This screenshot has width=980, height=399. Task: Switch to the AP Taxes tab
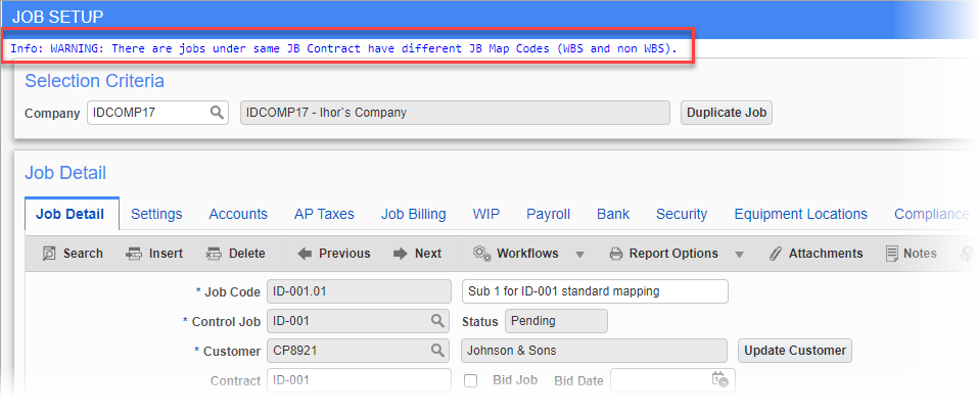pyautogui.click(x=324, y=215)
